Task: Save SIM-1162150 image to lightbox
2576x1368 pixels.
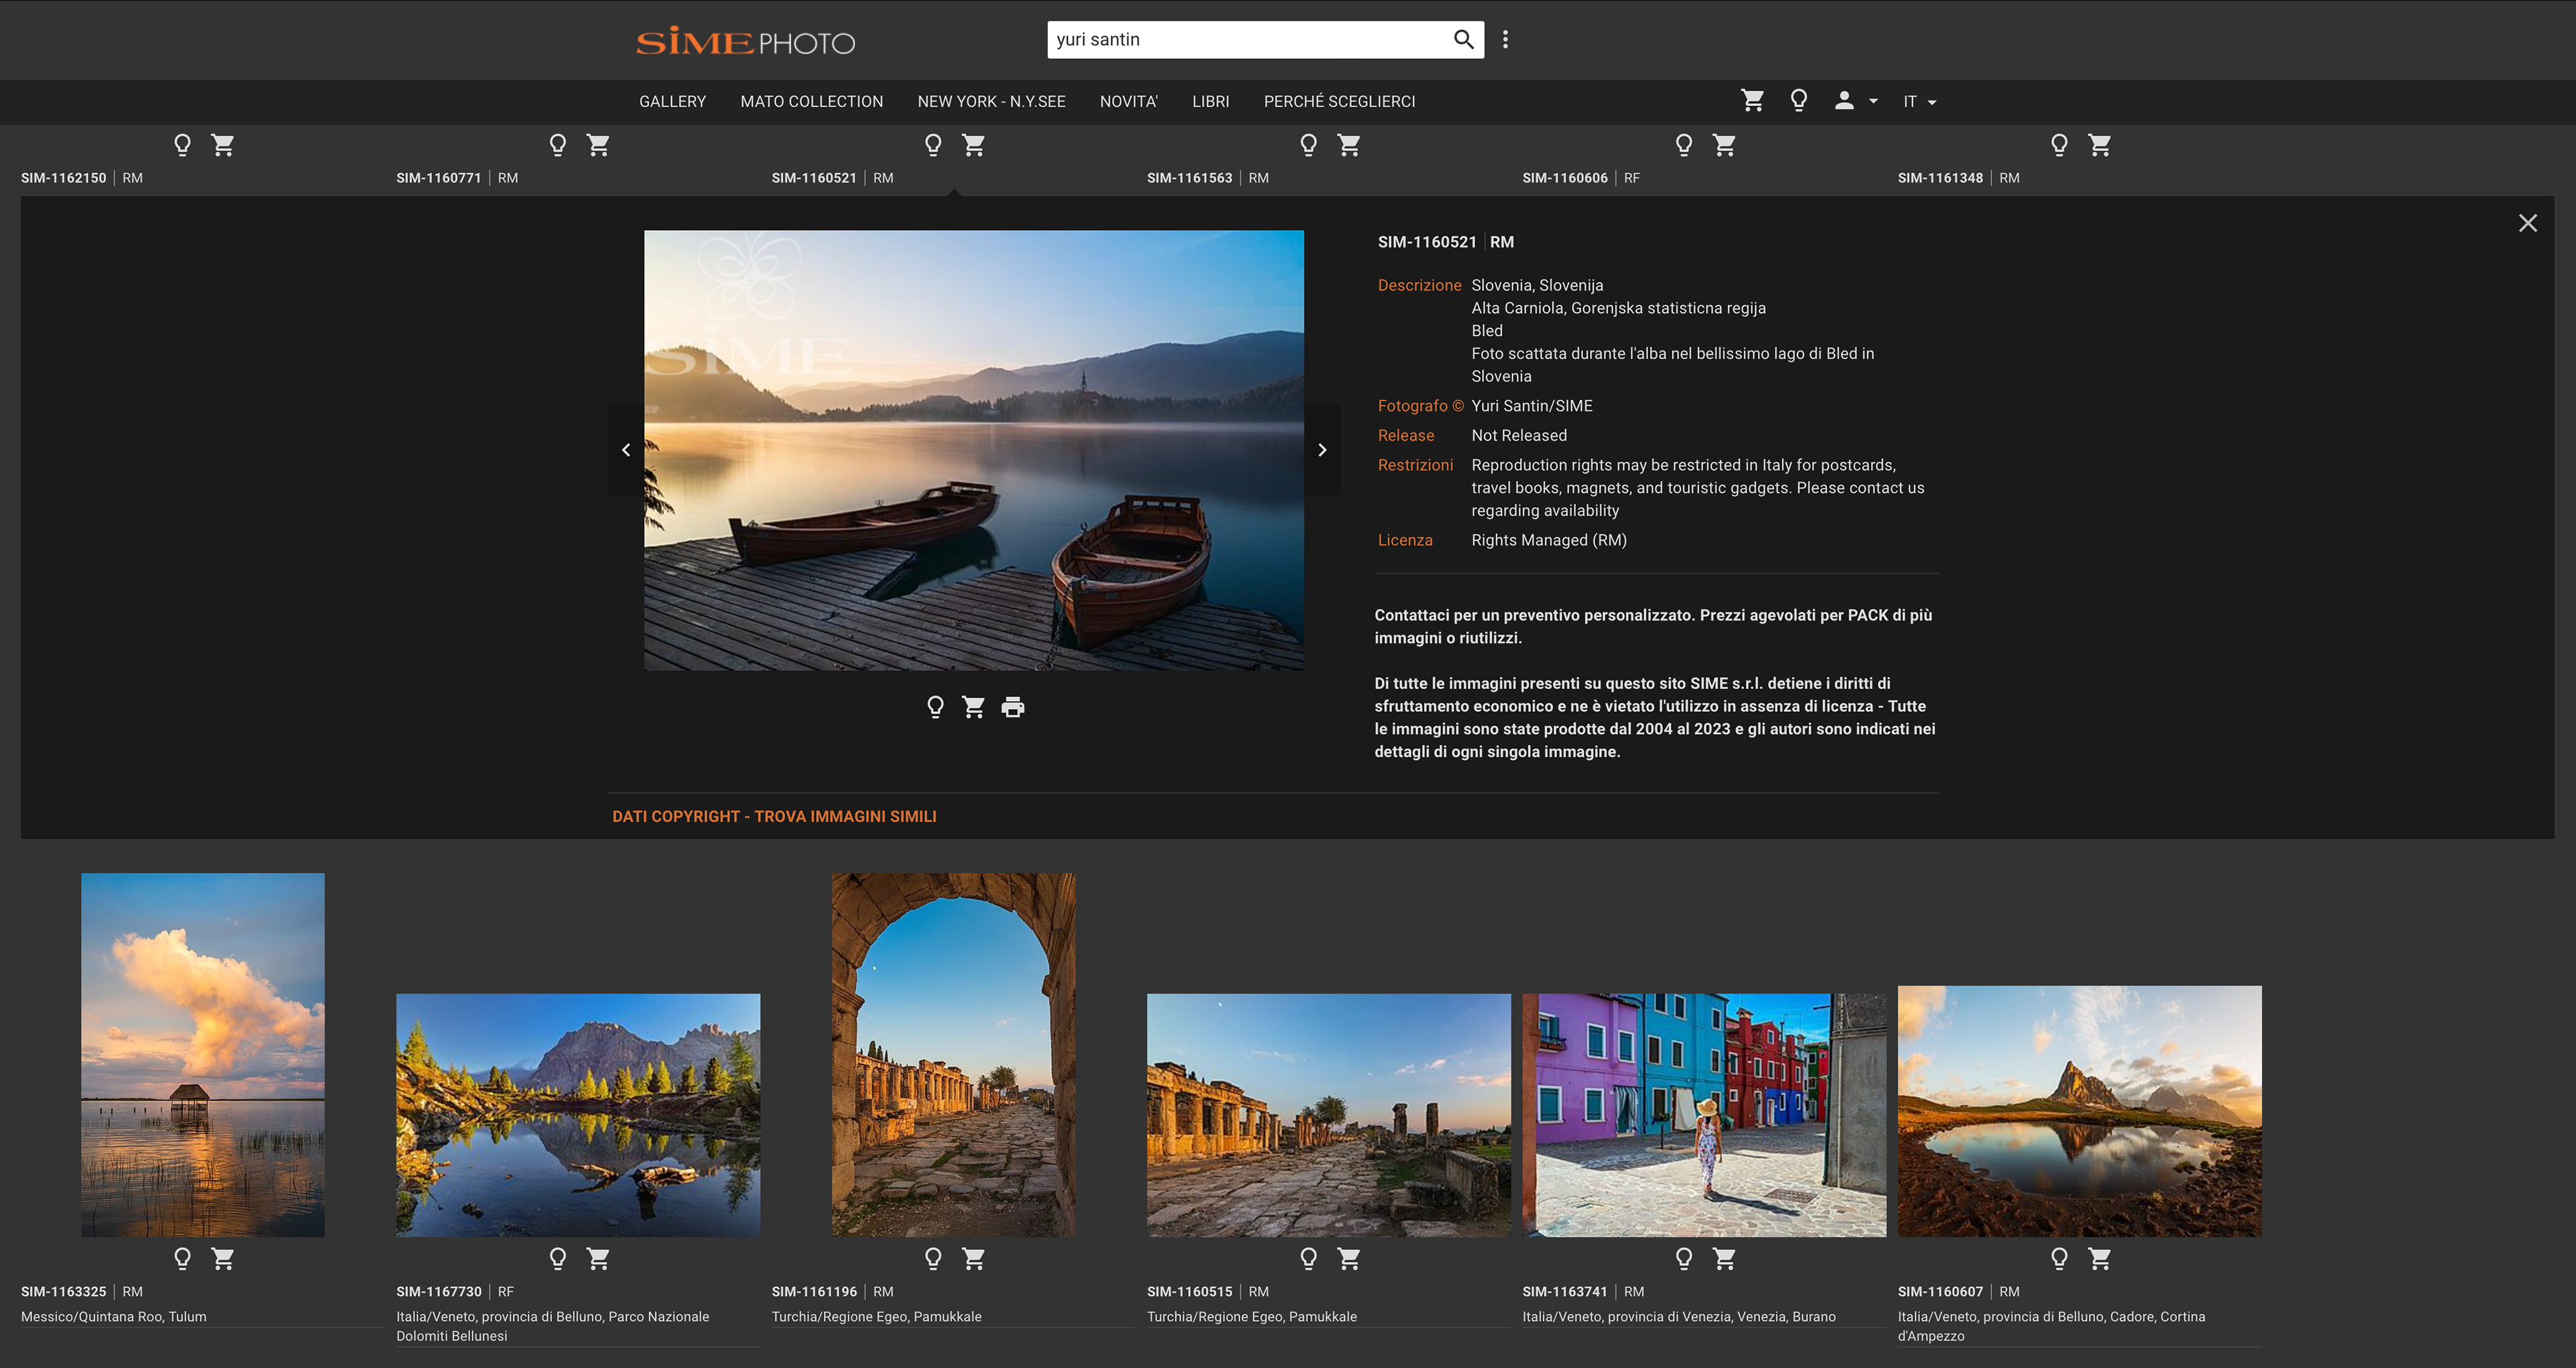Action: [x=182, y=145]
